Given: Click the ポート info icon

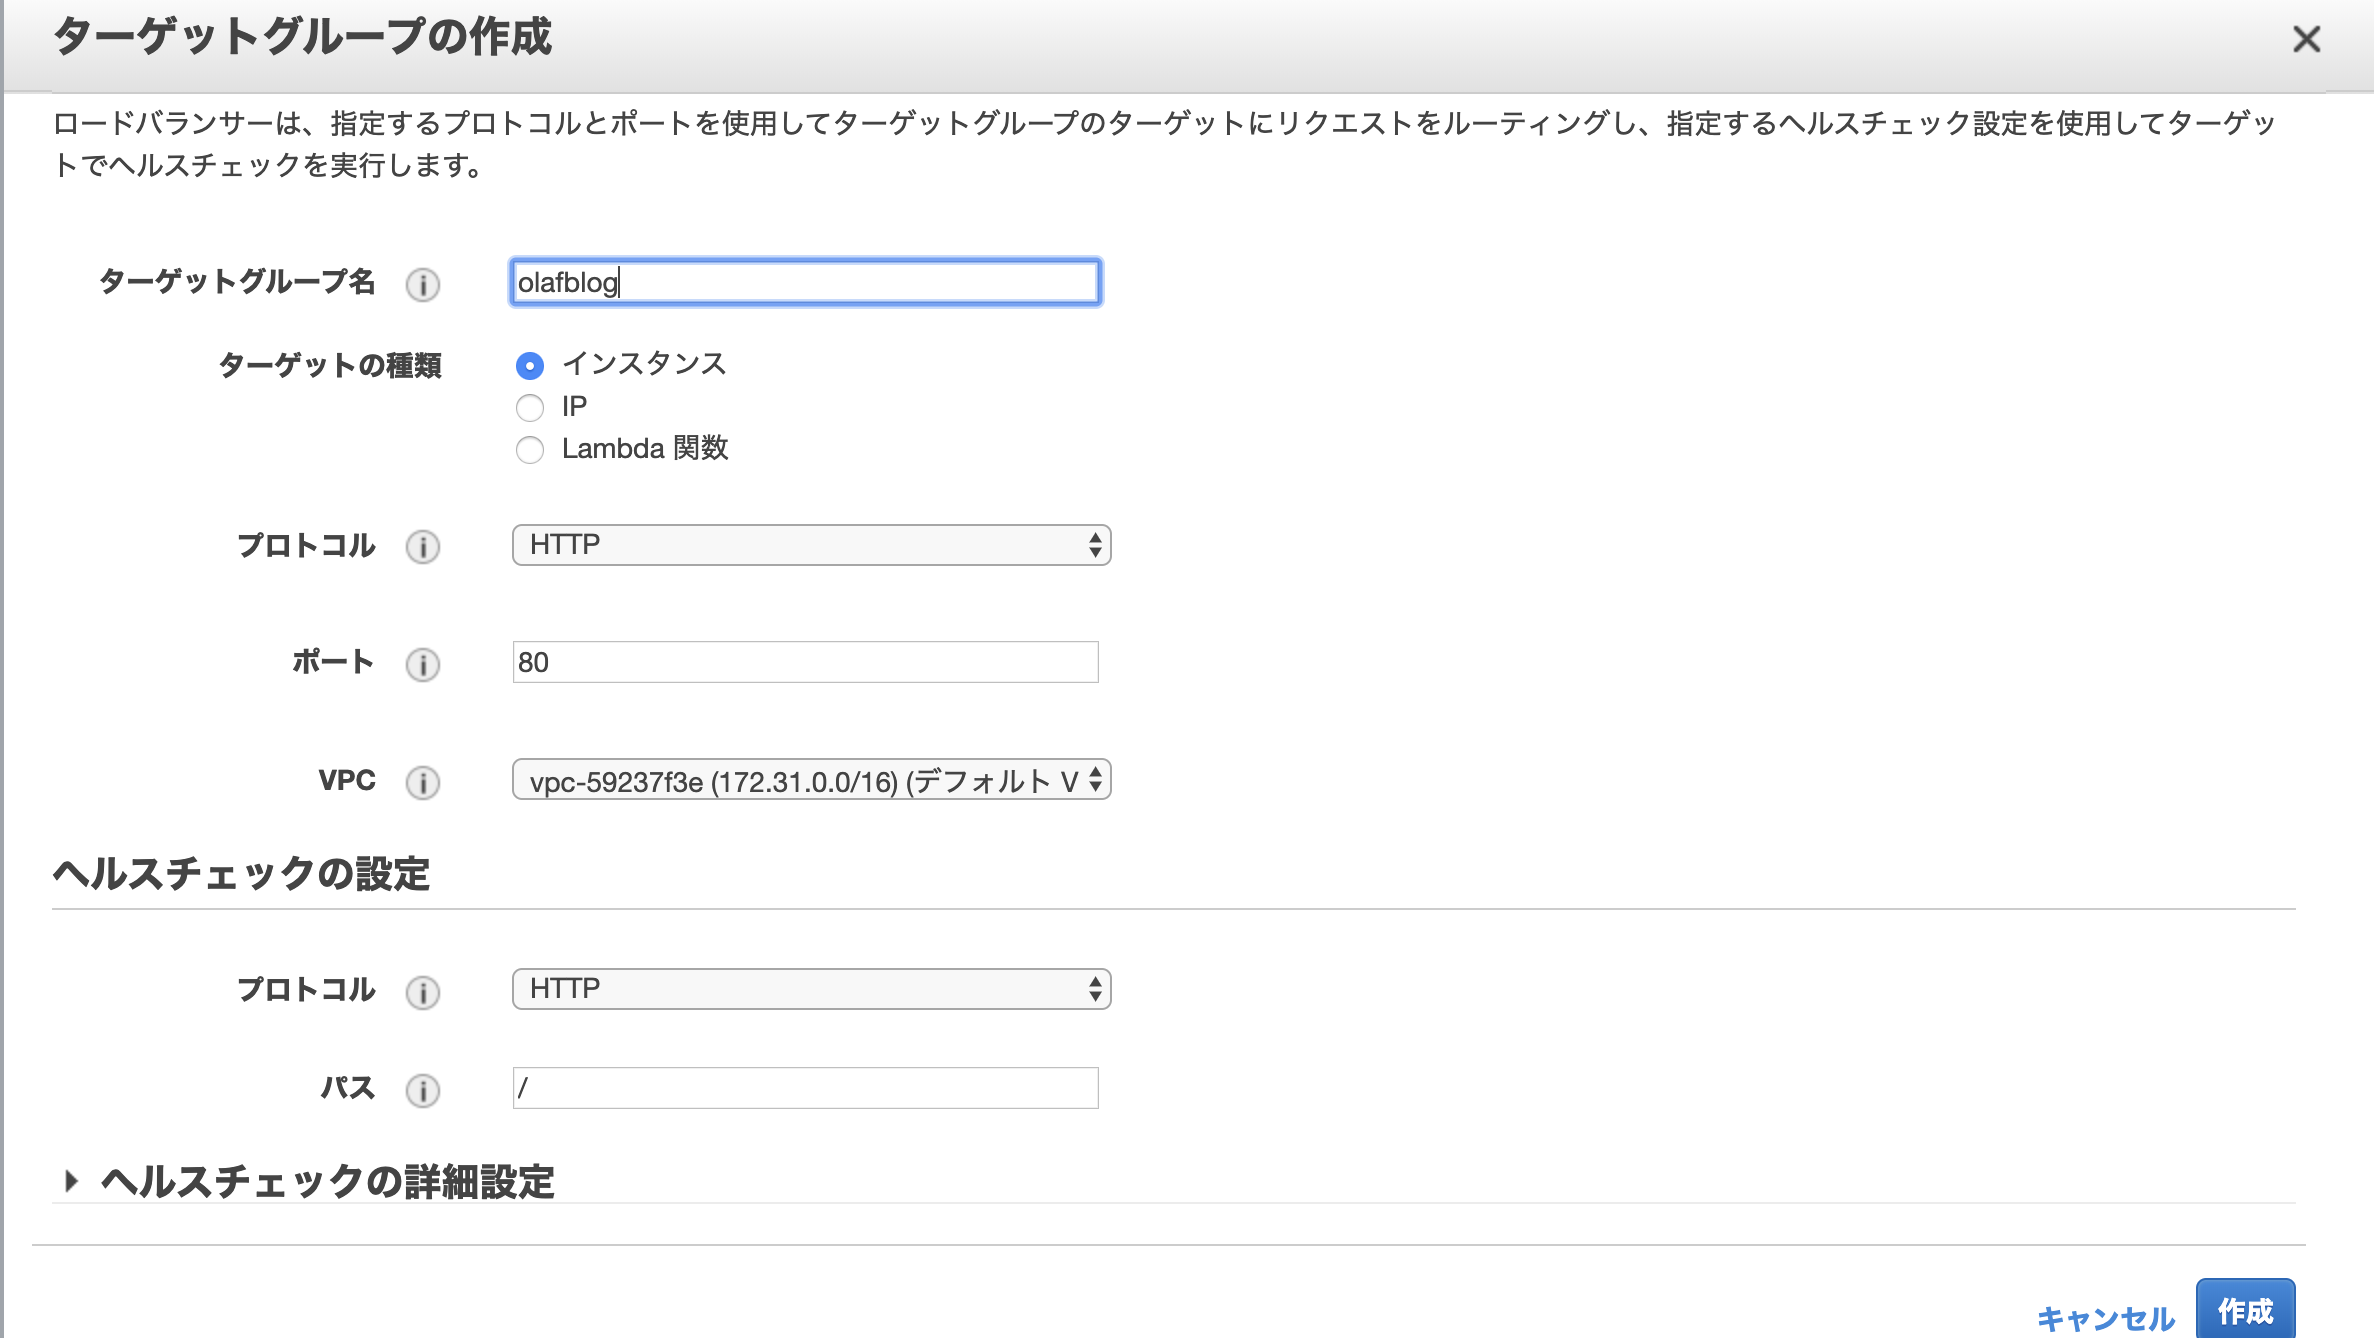Looking at the screenshot, I should [424, 665].
